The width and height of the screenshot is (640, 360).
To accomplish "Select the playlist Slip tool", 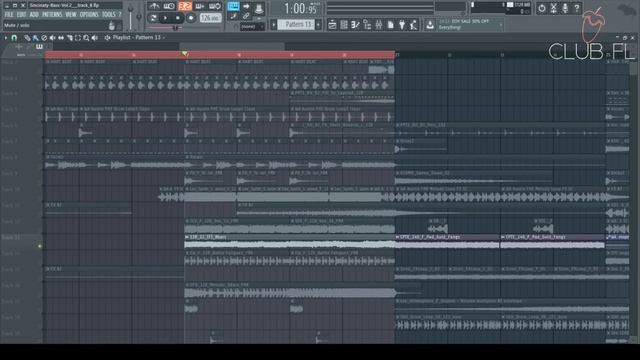I will [61, 38].
